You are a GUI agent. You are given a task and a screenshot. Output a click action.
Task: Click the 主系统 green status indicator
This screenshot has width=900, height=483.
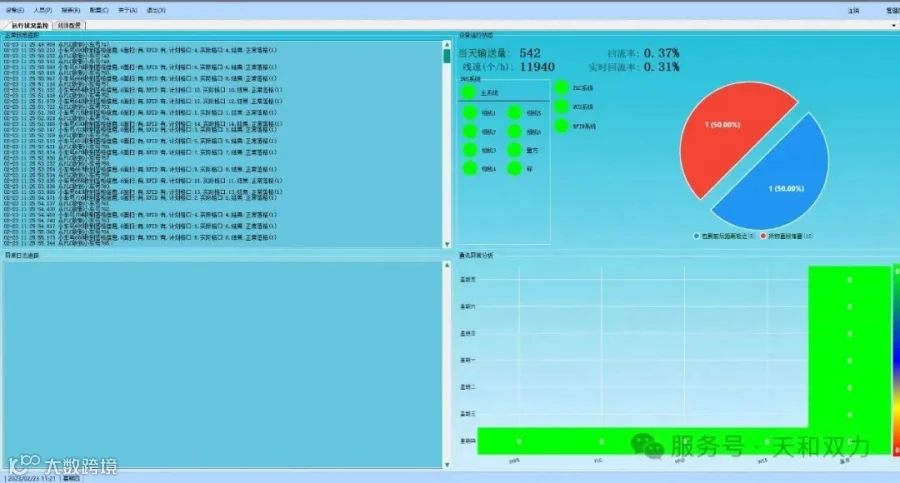[469, 92]
